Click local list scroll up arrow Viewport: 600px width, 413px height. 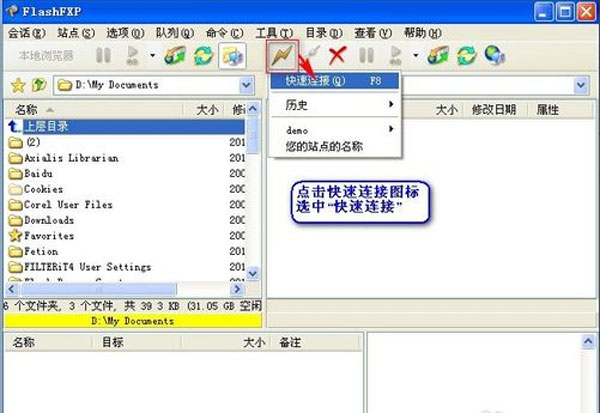tap(253, 109)
